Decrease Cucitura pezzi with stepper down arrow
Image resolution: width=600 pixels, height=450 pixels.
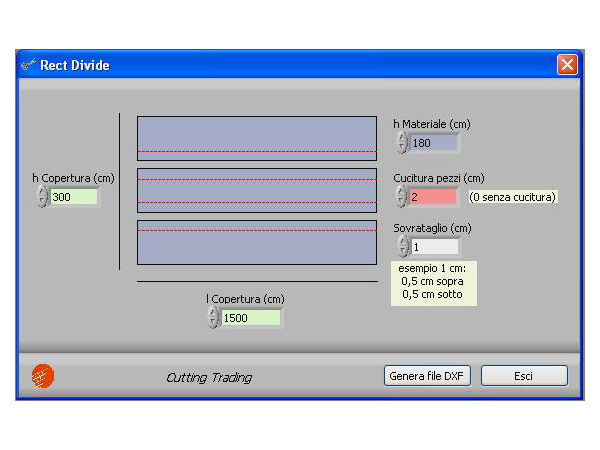401,201
